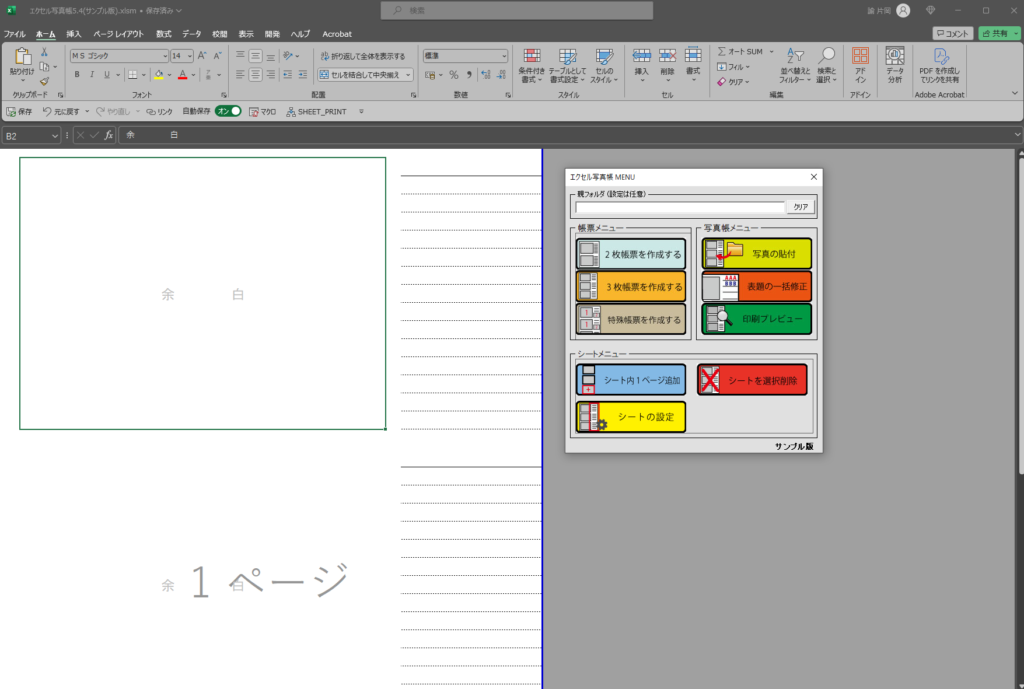Switch to the 挿入 ribbon tab
Screen dimensions: 1024x689
click(74, 33)
